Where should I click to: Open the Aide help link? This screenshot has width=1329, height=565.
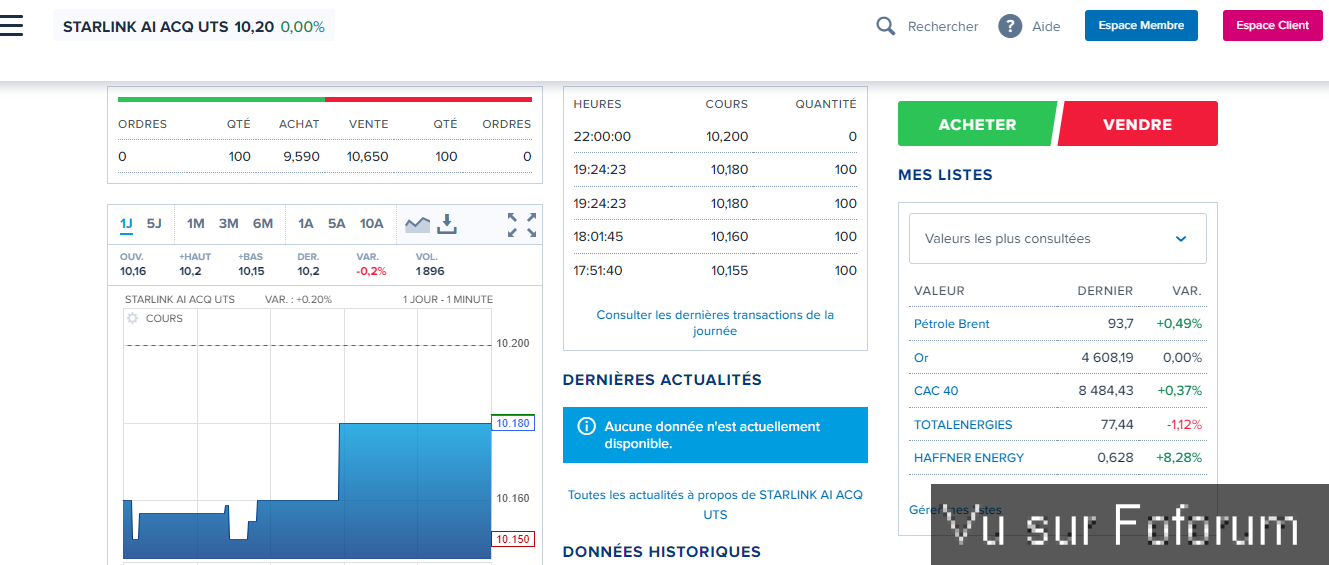point(1046,27)
